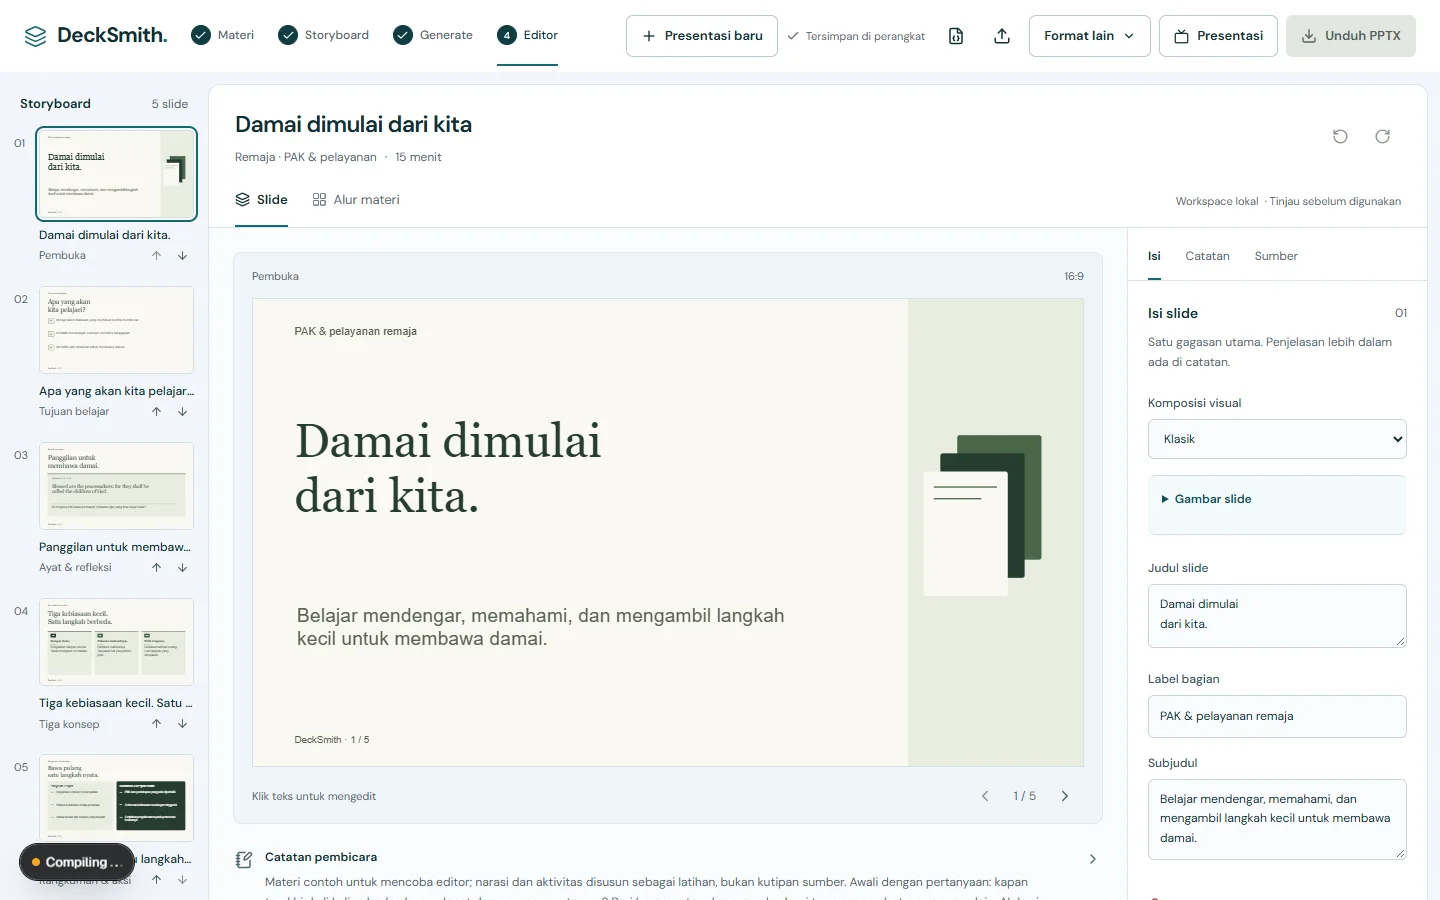The width and height of the screenshot is (1440, 900).
Task: Click the presentation title "Damai dimulai dari kita"
Action: 353,124
